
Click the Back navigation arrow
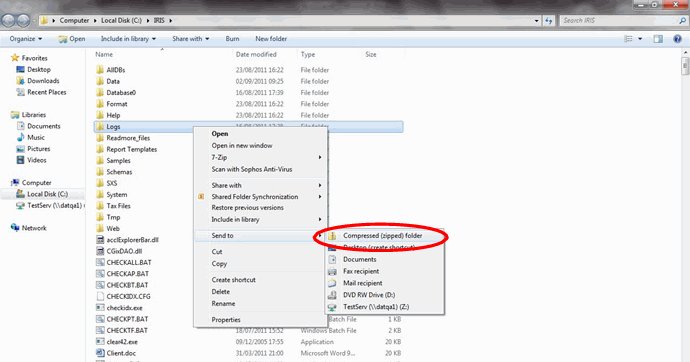click(x=8, y=21)
